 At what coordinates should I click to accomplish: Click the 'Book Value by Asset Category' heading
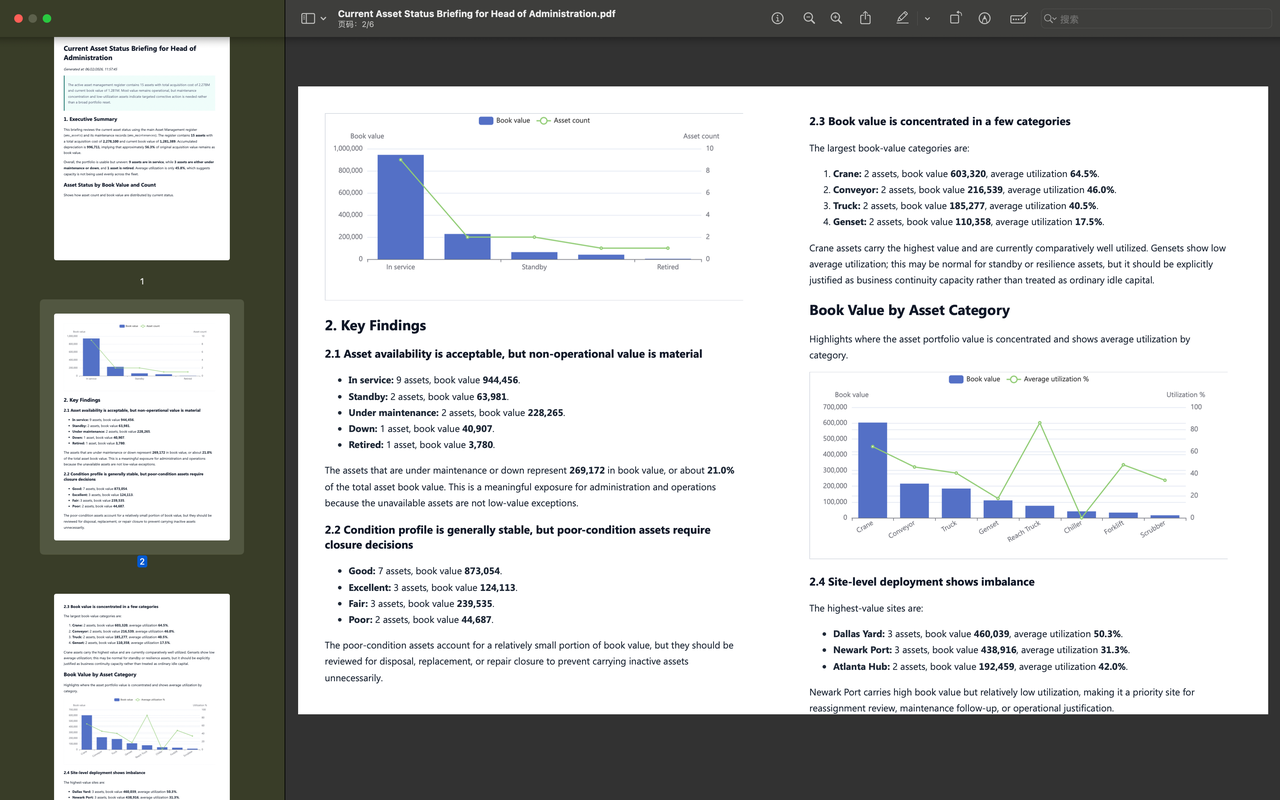[910, 311]
